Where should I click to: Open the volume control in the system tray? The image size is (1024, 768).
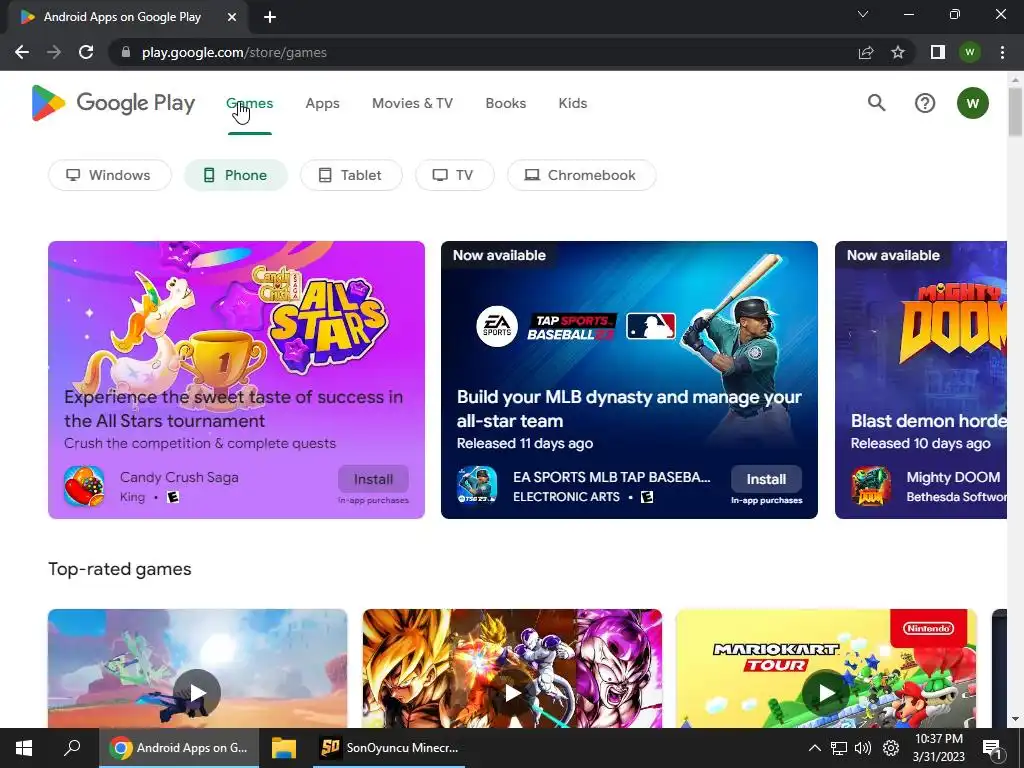(x=863, y=748)
